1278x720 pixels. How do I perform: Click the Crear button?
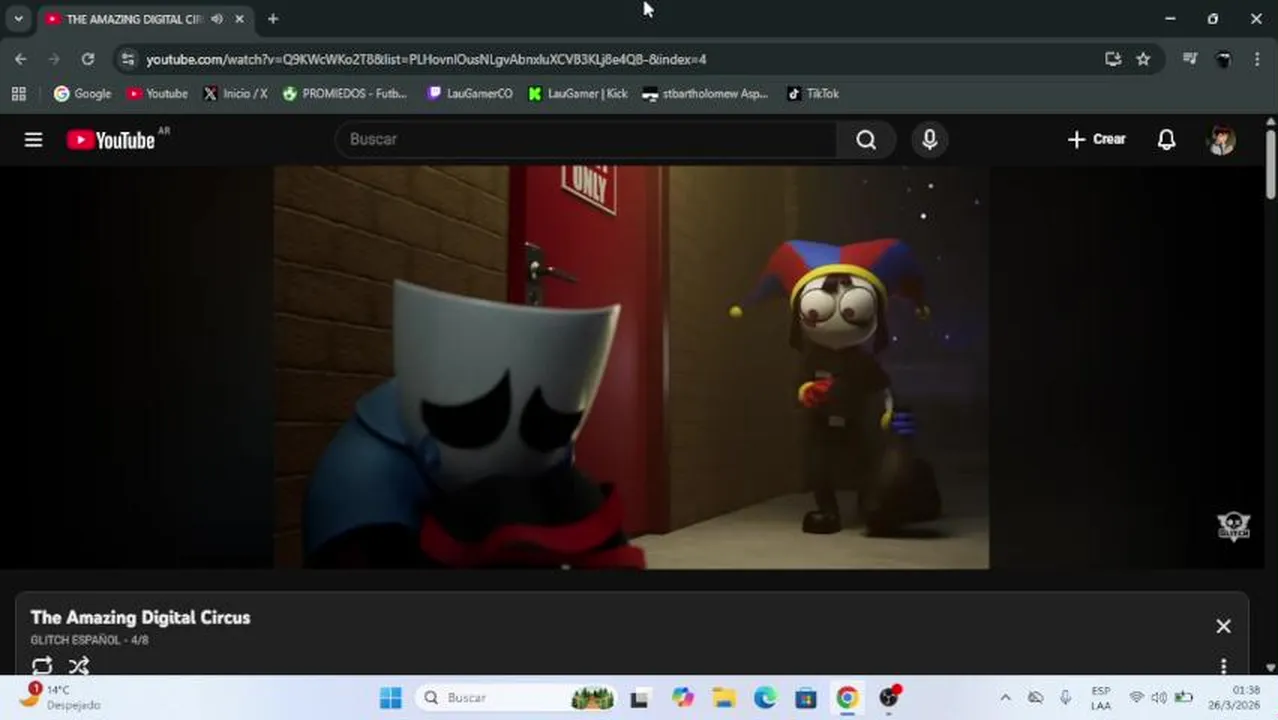pos(1096,140)
